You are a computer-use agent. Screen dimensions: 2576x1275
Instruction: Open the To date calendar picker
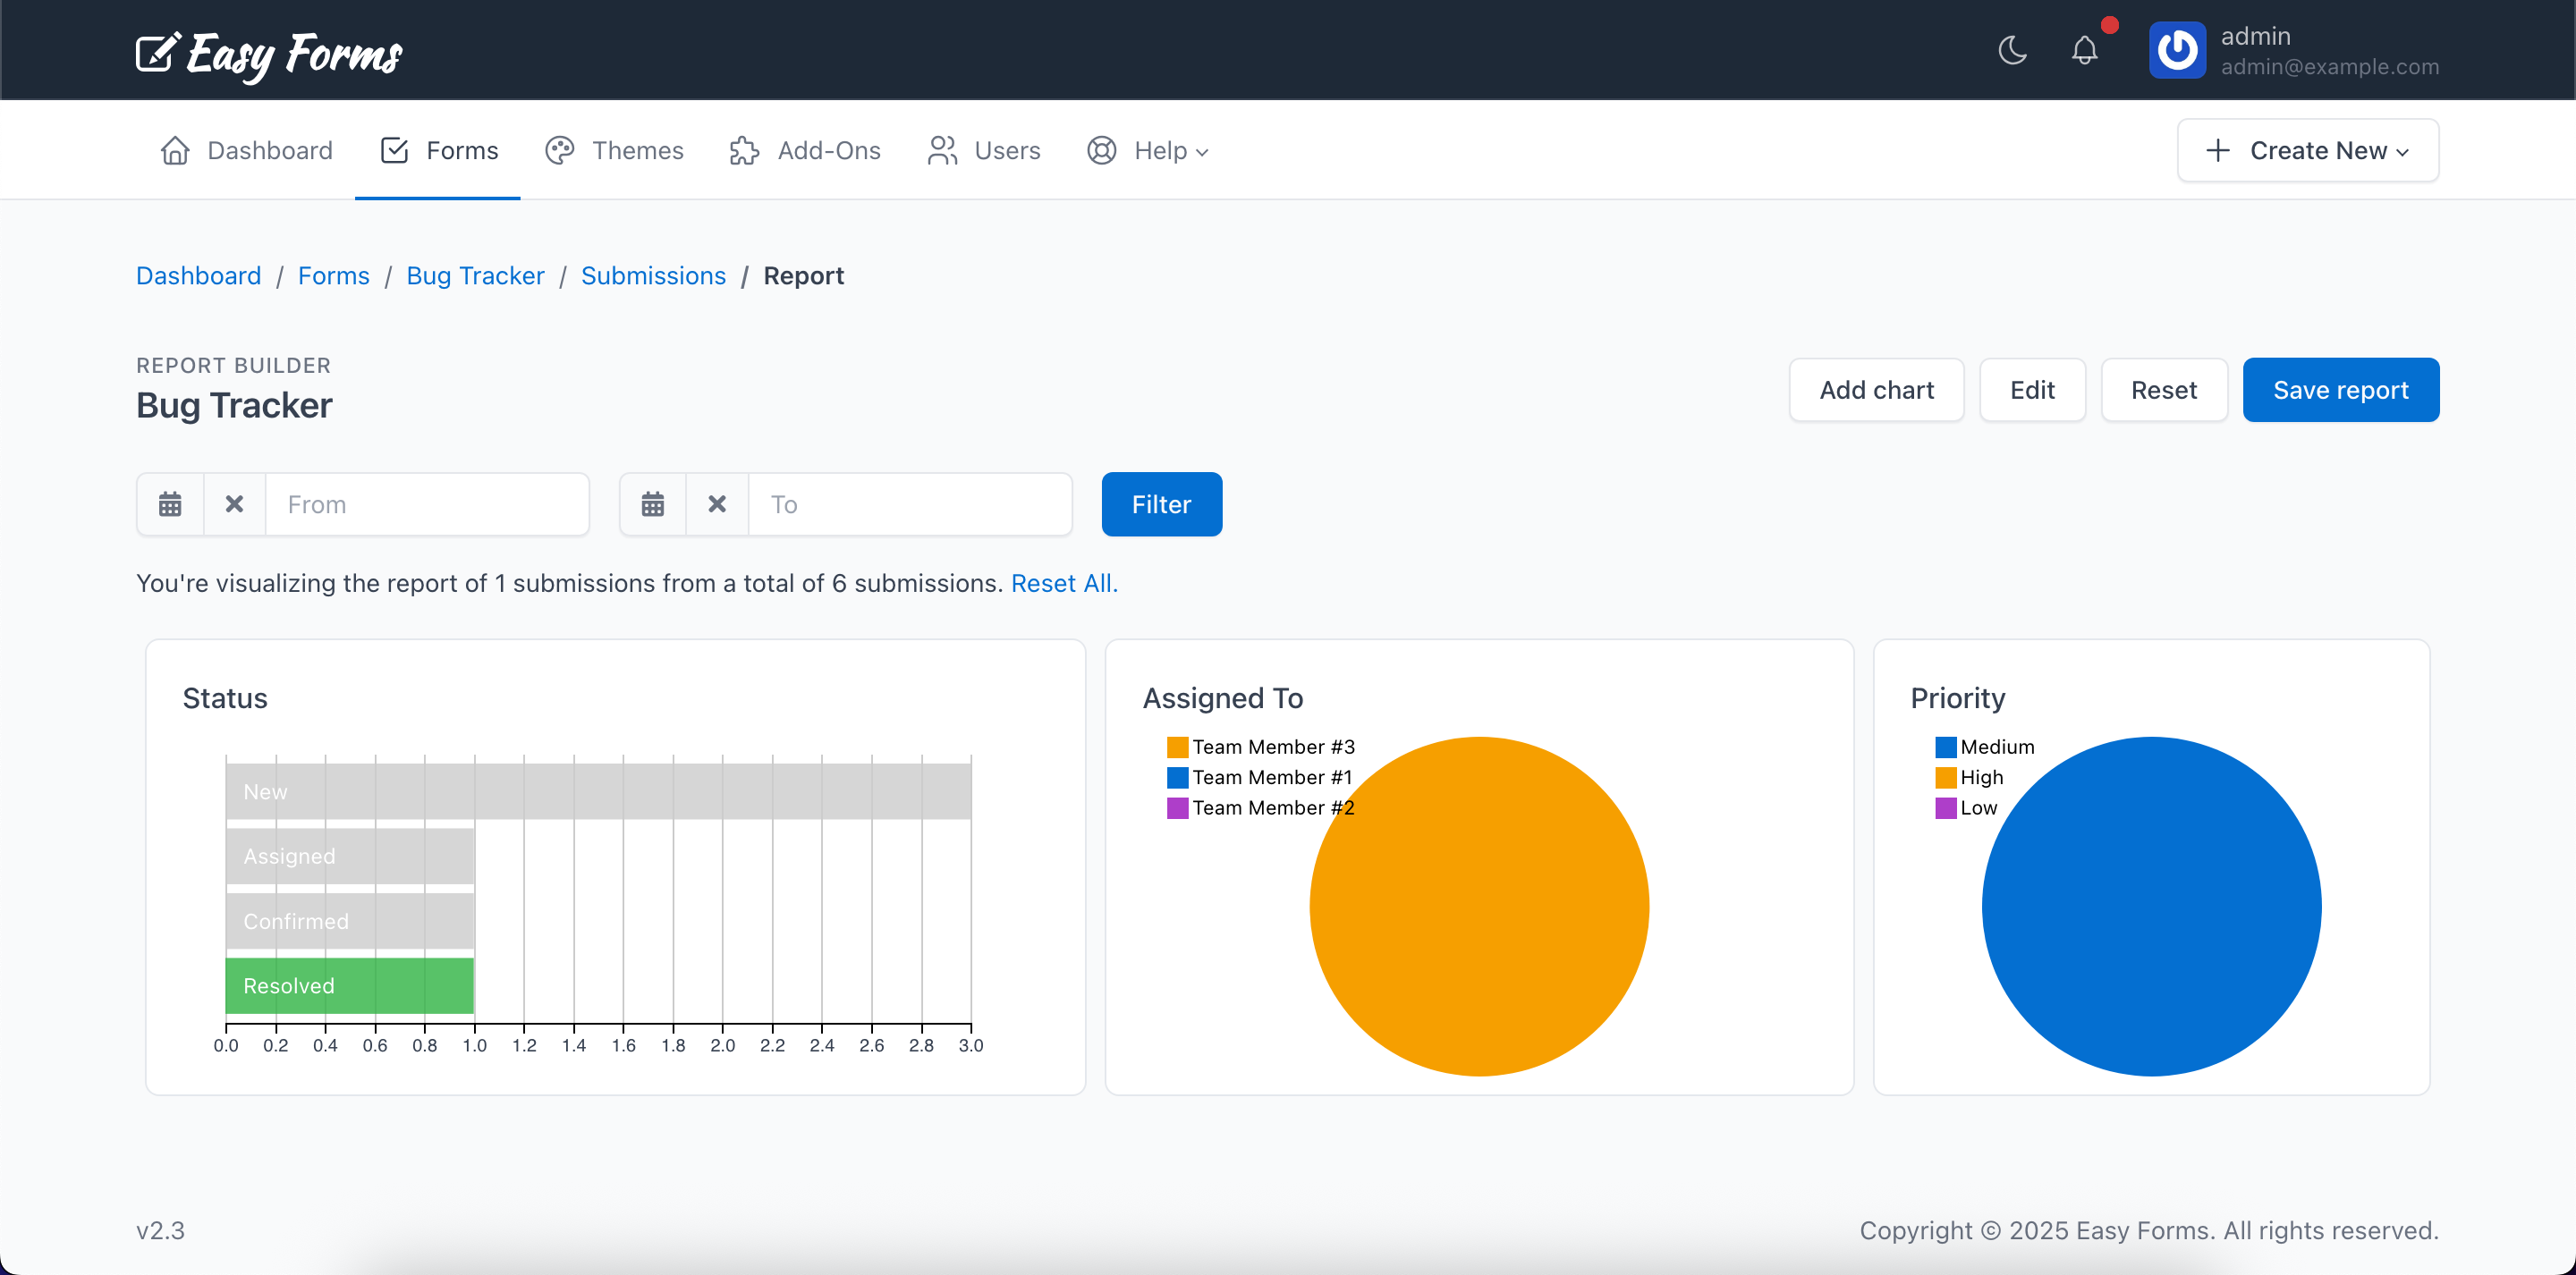pyautogui.click(x=652, y=504)
